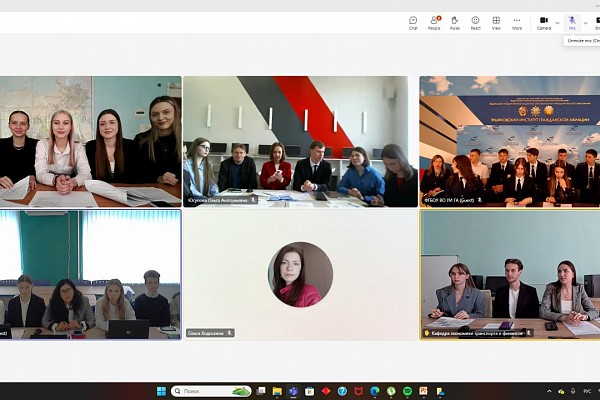Click Ольга Ходоскина profile picture avatar
The width and height of the screenshot is (600, 400).
pos(300,274)
